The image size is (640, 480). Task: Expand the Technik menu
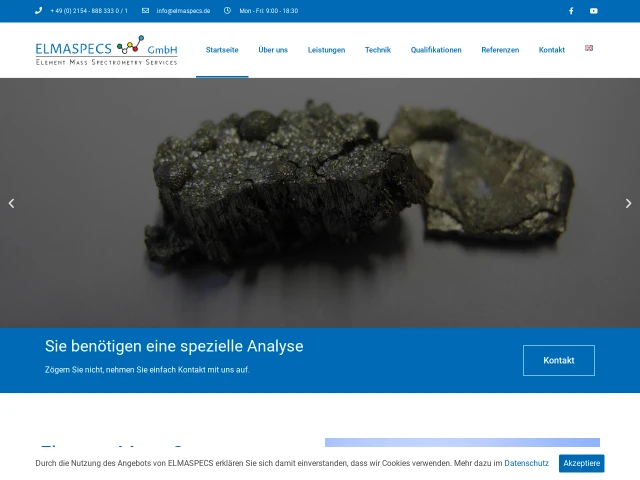point(378,50)
